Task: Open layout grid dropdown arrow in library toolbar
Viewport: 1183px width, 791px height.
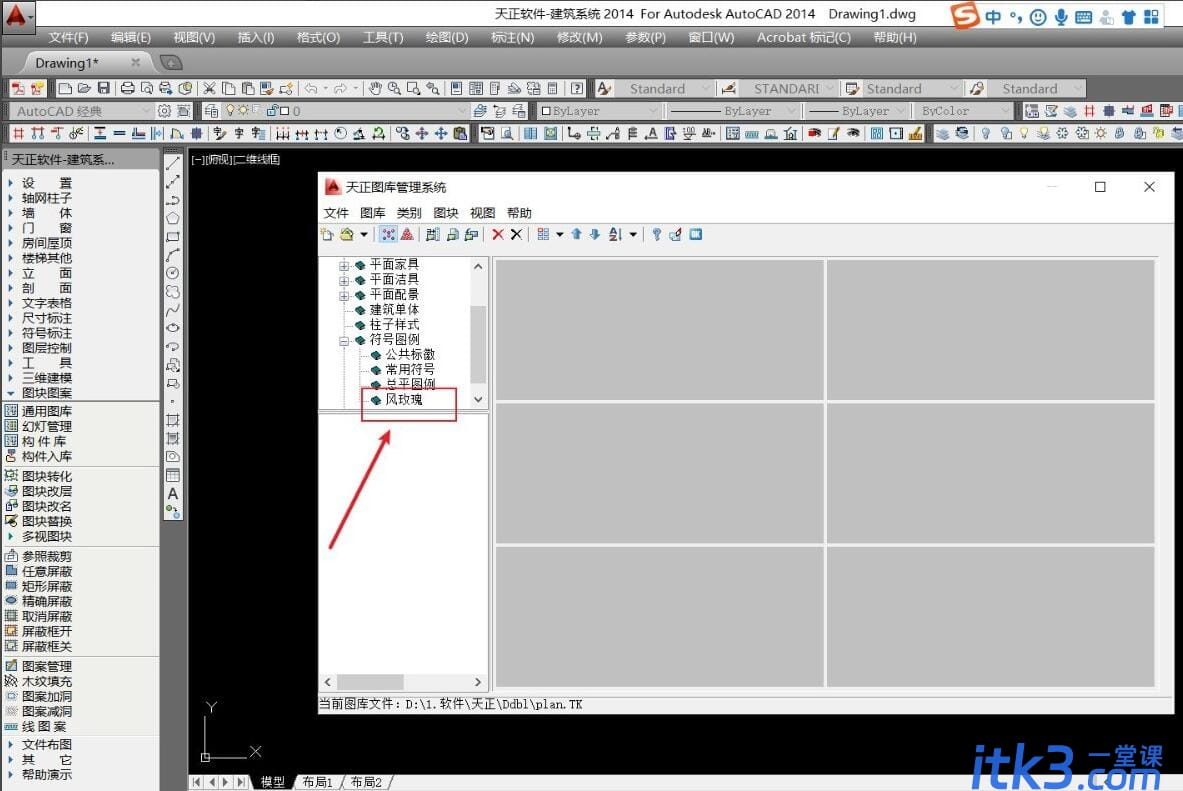Action: pyautogui.click(x=560, y=235)
